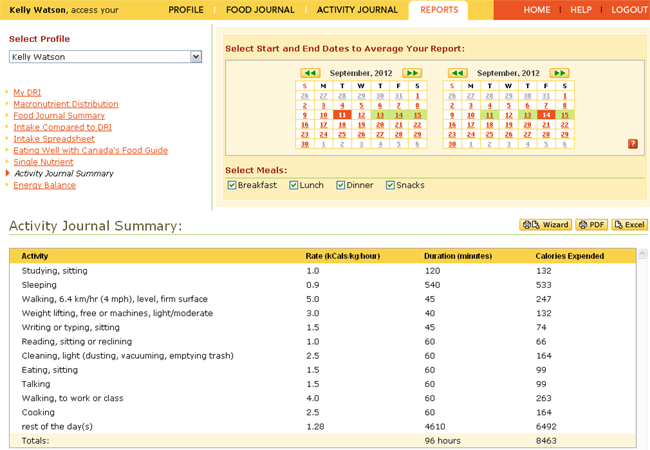Click the 6492 calories value

coord(546,427)
